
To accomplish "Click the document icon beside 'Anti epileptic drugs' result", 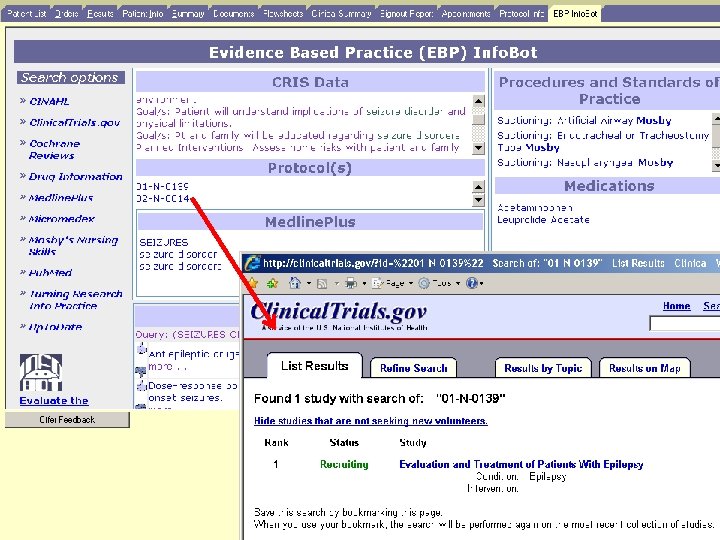I will 142,349.
